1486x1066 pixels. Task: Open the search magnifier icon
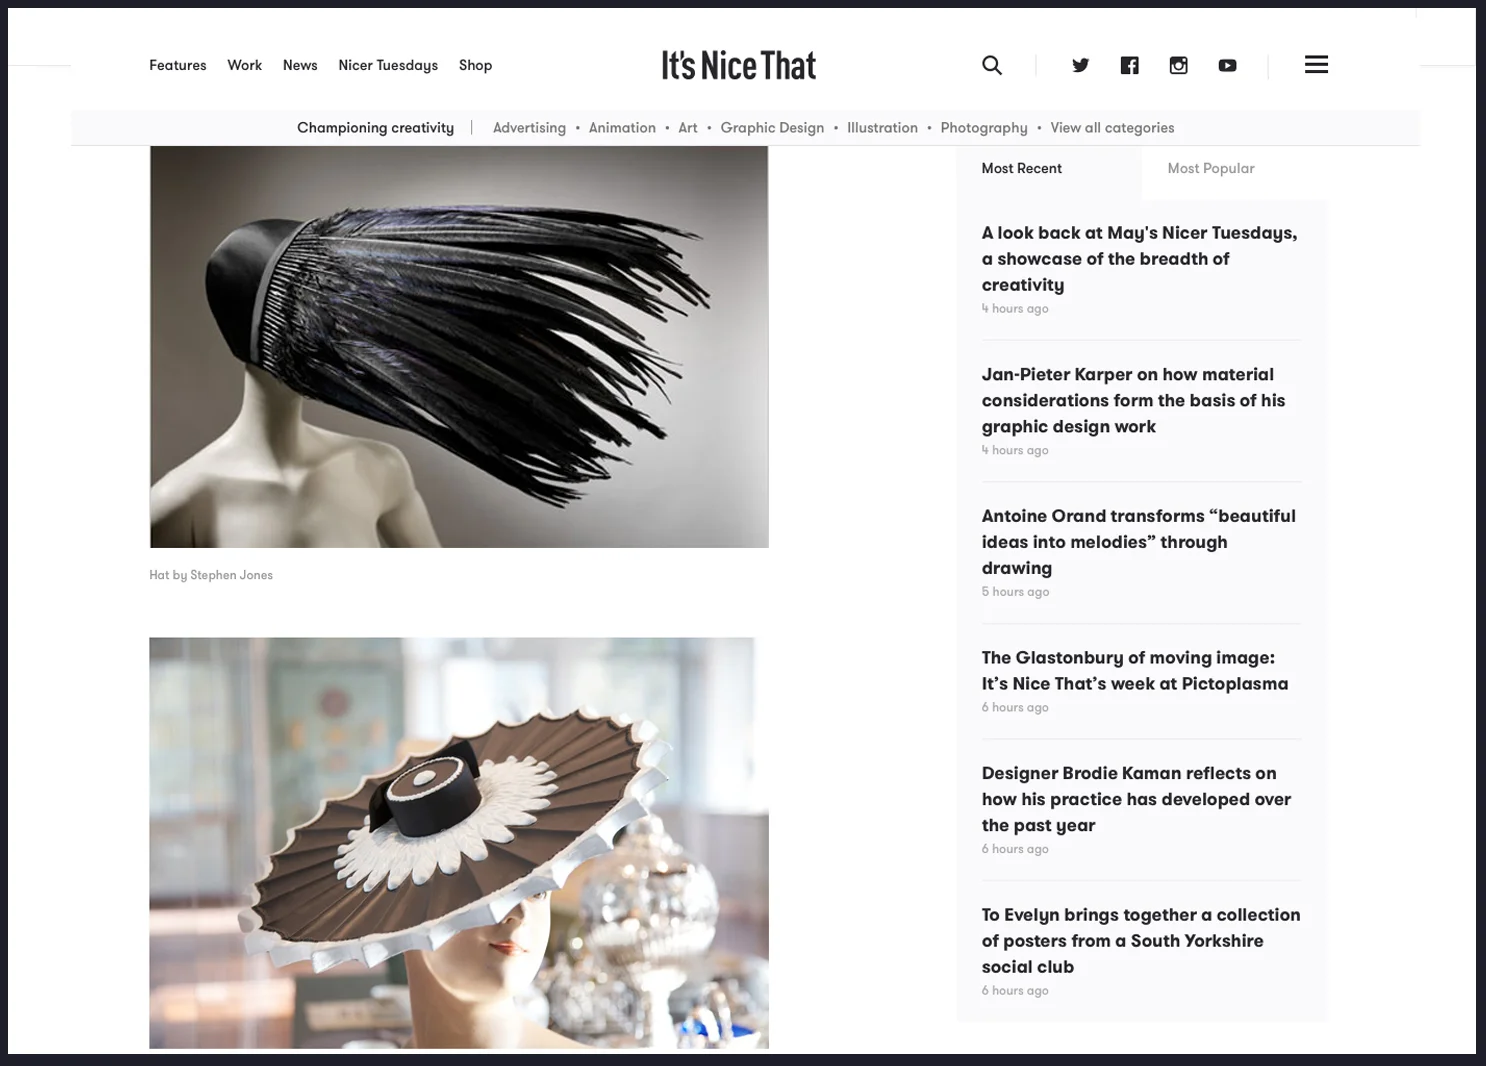[992, 65]
